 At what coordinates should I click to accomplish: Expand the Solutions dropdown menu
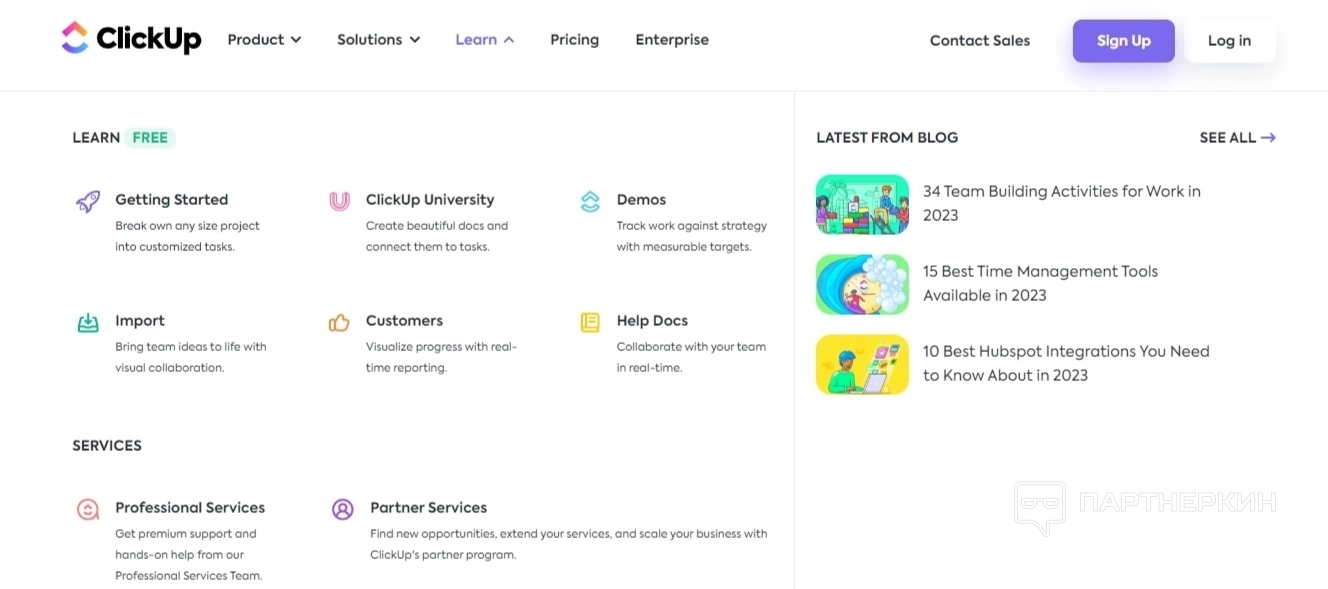(x=378, y=40)
